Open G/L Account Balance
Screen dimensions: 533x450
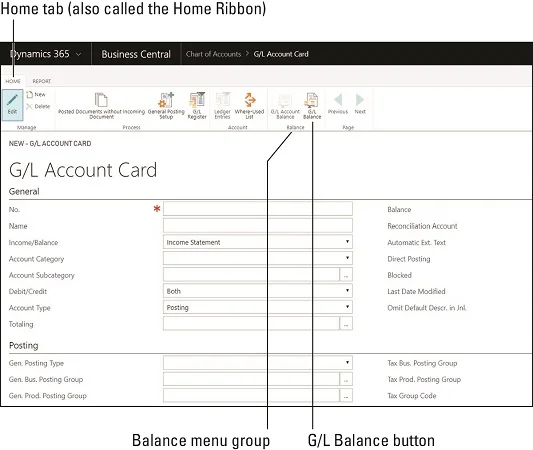285,105
